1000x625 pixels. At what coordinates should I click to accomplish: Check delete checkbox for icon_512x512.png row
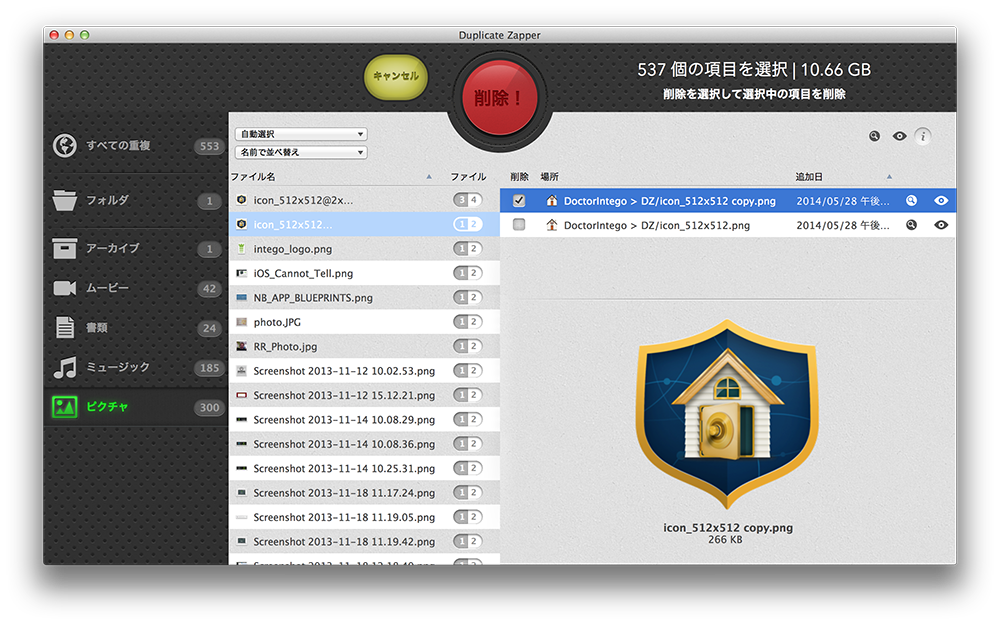[x=518, y=225]
